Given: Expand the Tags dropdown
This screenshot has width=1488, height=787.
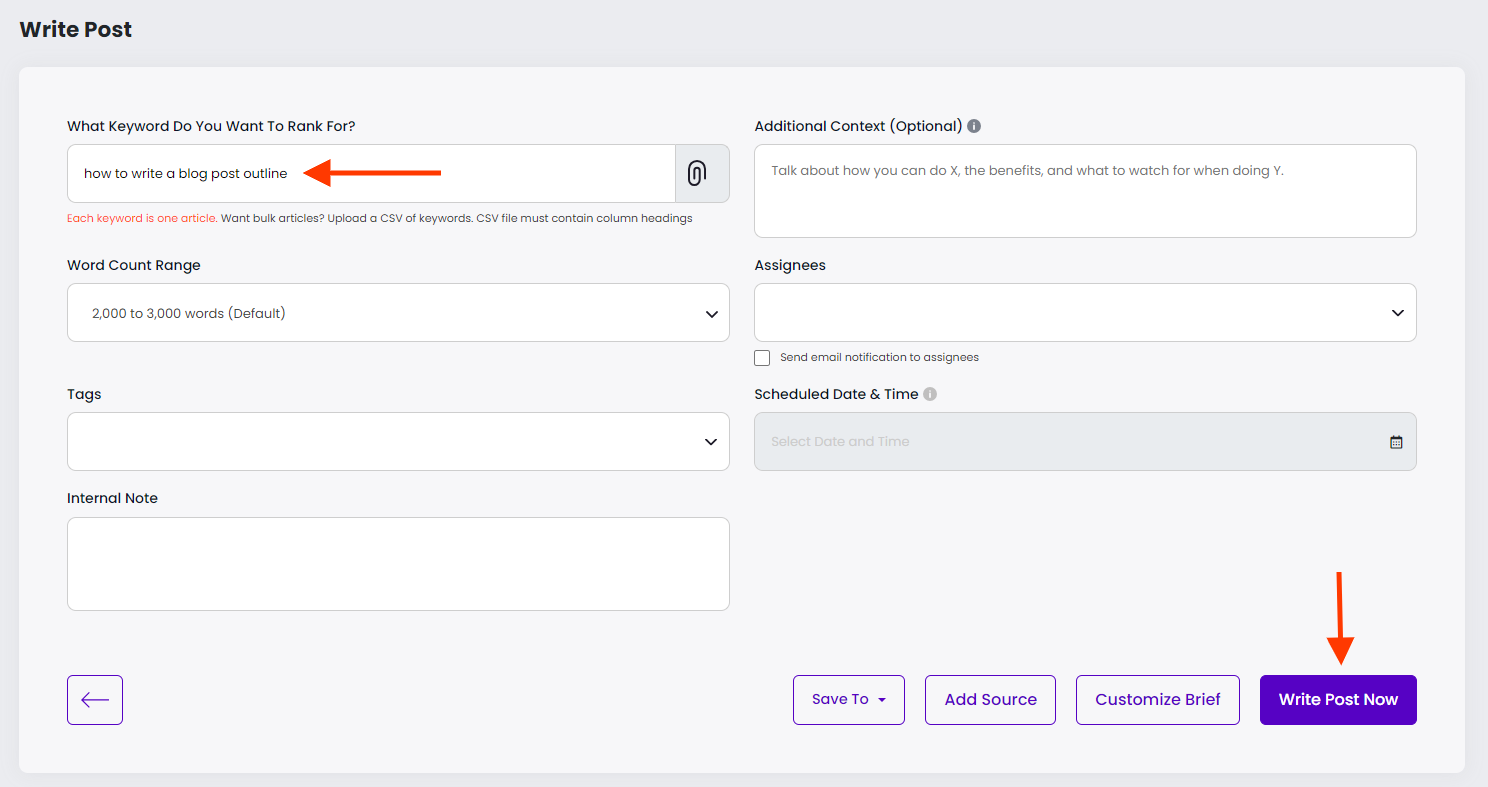Looking at the screenshot, I should [x=398, y=441].
